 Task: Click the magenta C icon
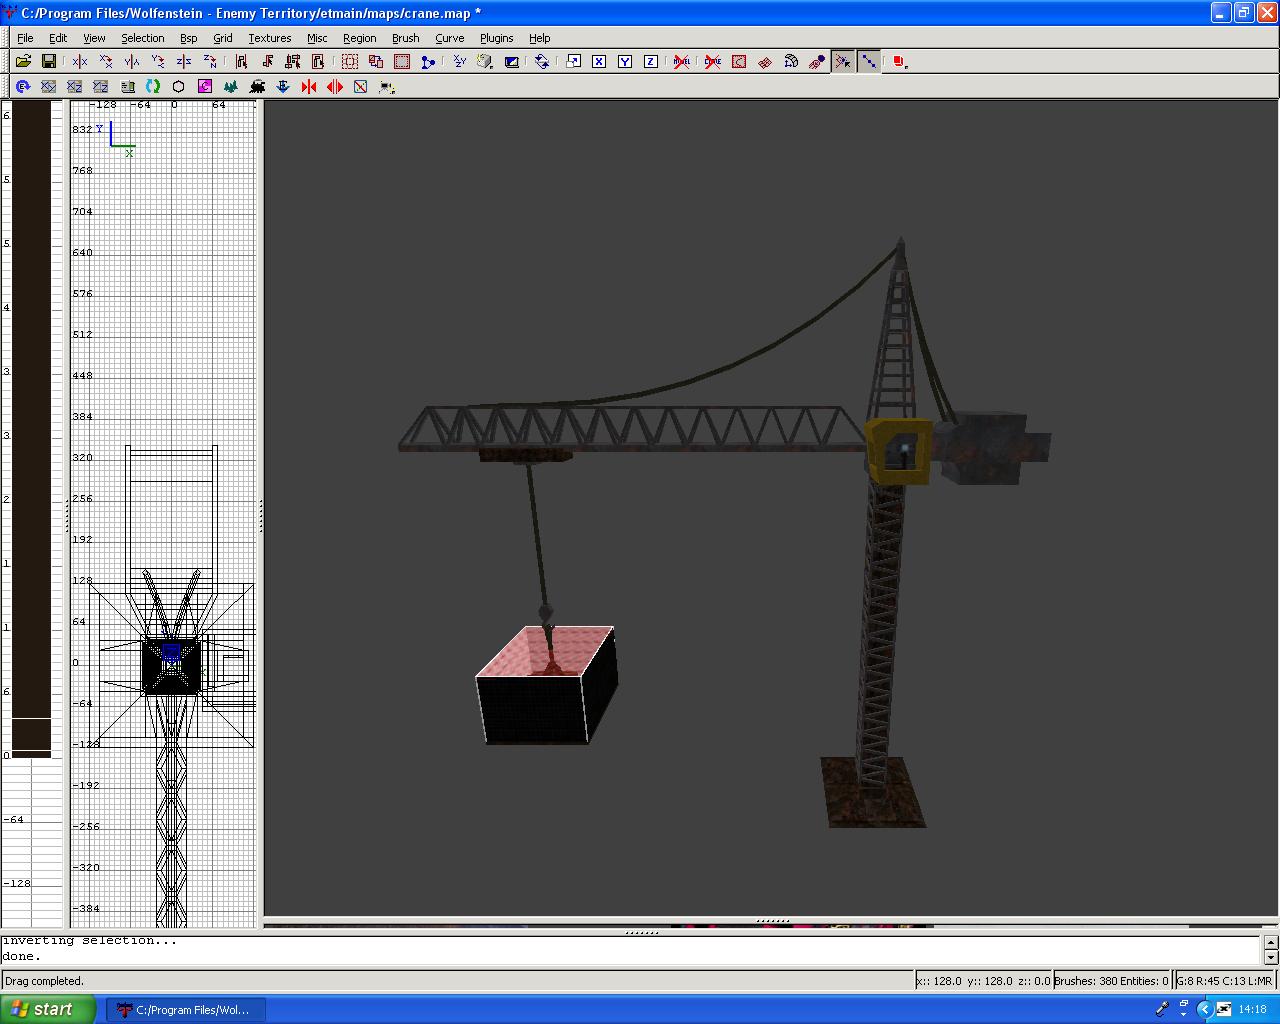coord(205,87)
